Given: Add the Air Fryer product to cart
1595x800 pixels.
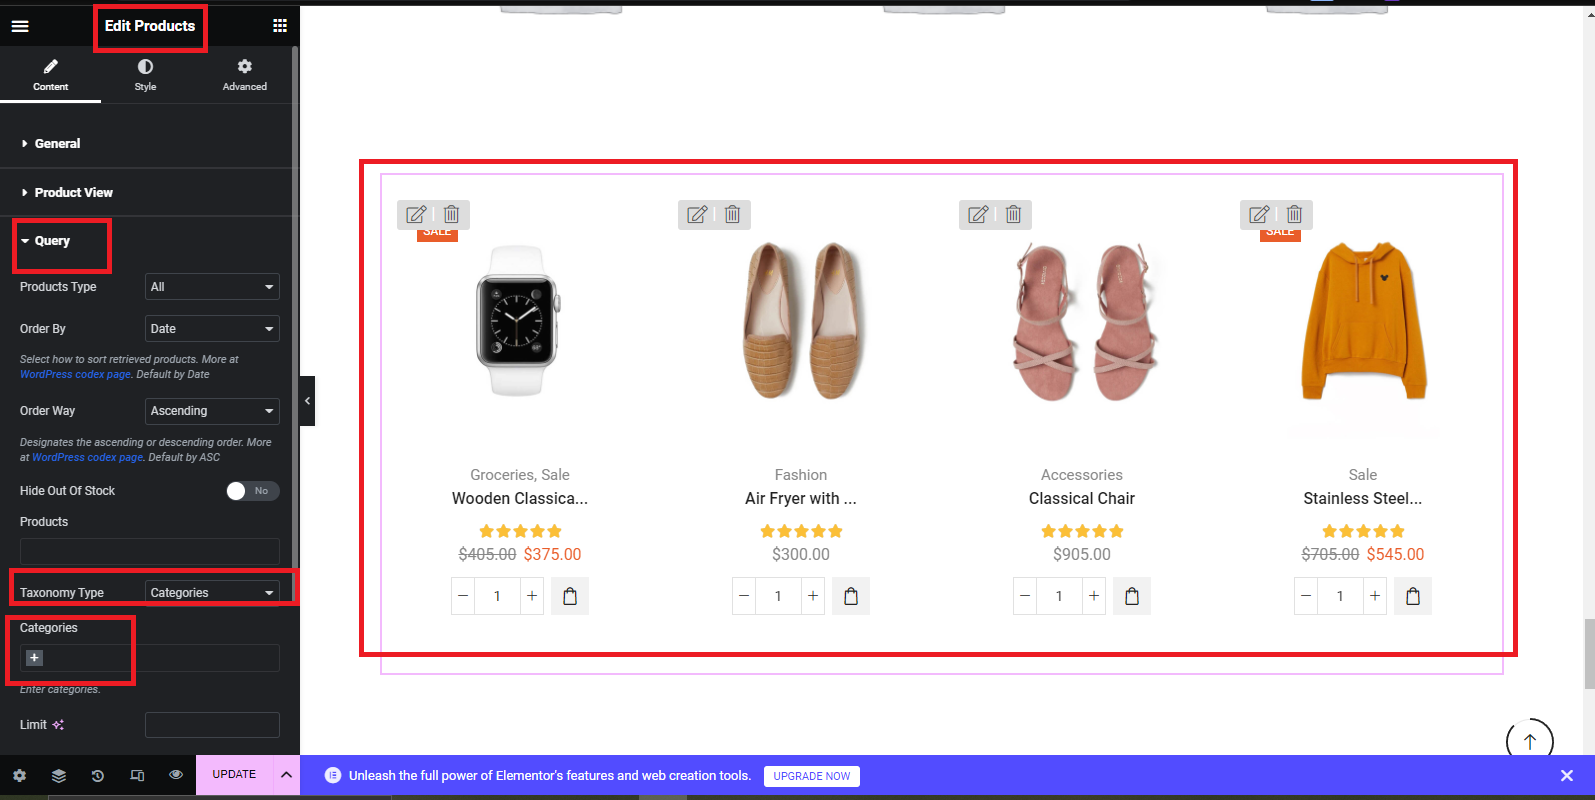Looking at the screenshot, I should [x=851, y=596].
